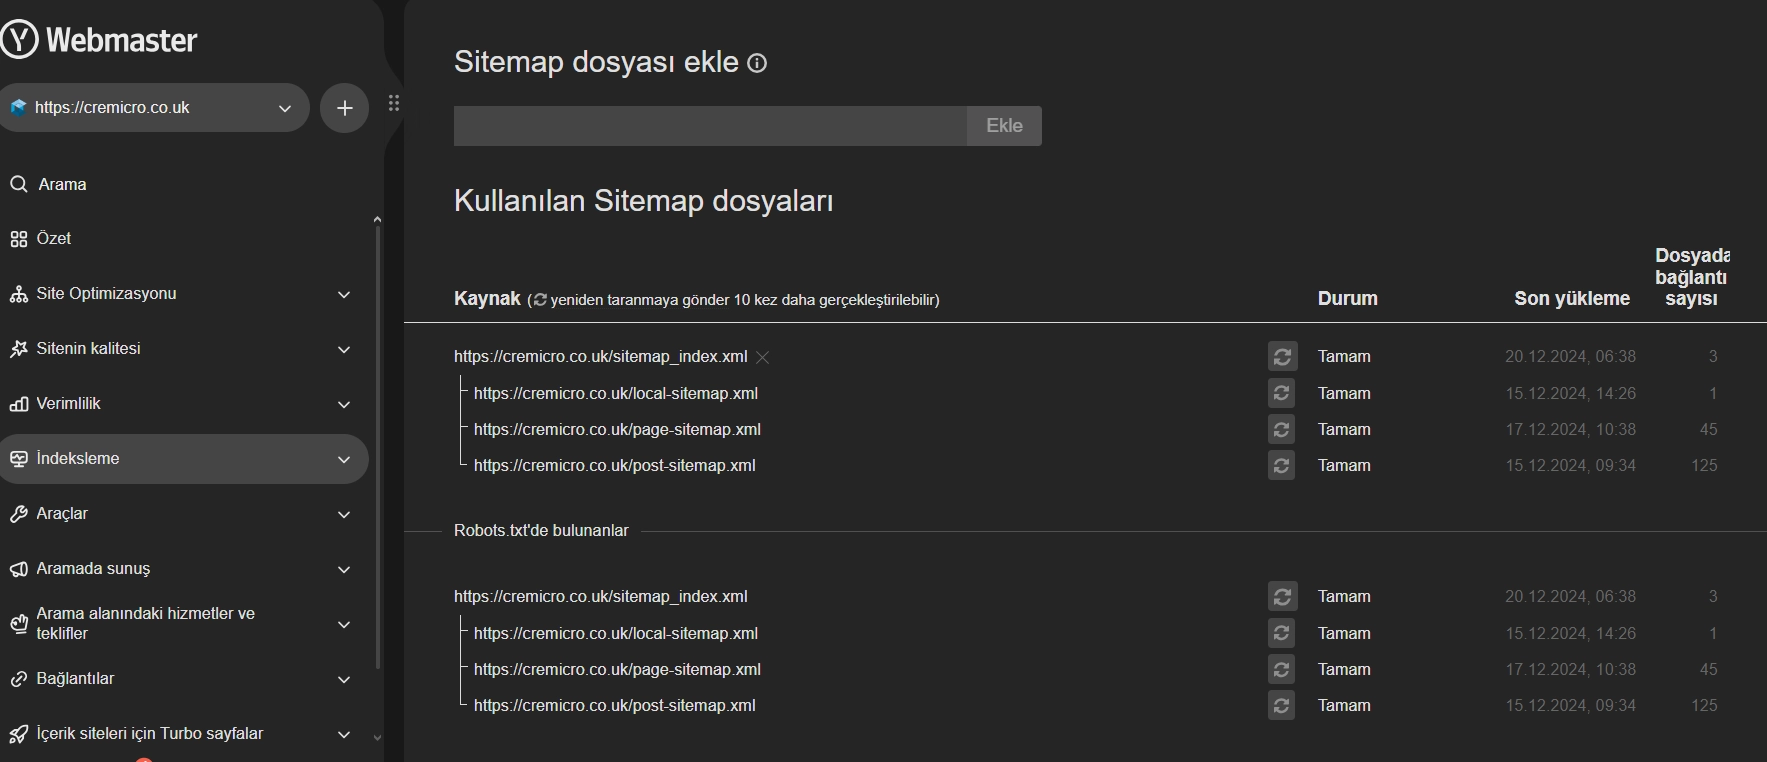Resend the top local-sitemap.xml row for crawling

[x=1282, y=393]
